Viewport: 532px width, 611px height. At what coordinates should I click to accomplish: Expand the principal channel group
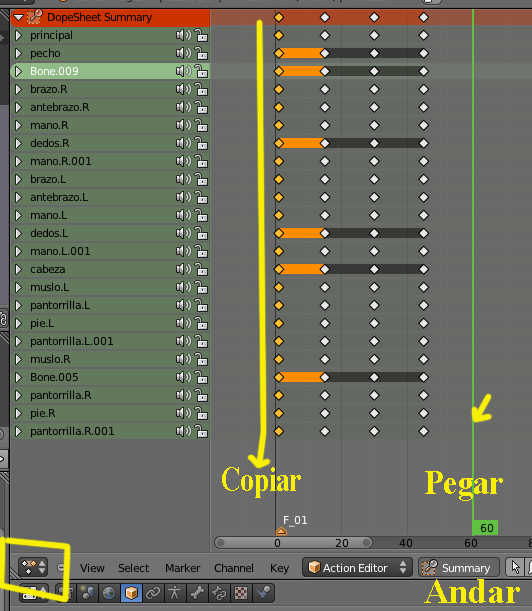[x=18, y=35]
